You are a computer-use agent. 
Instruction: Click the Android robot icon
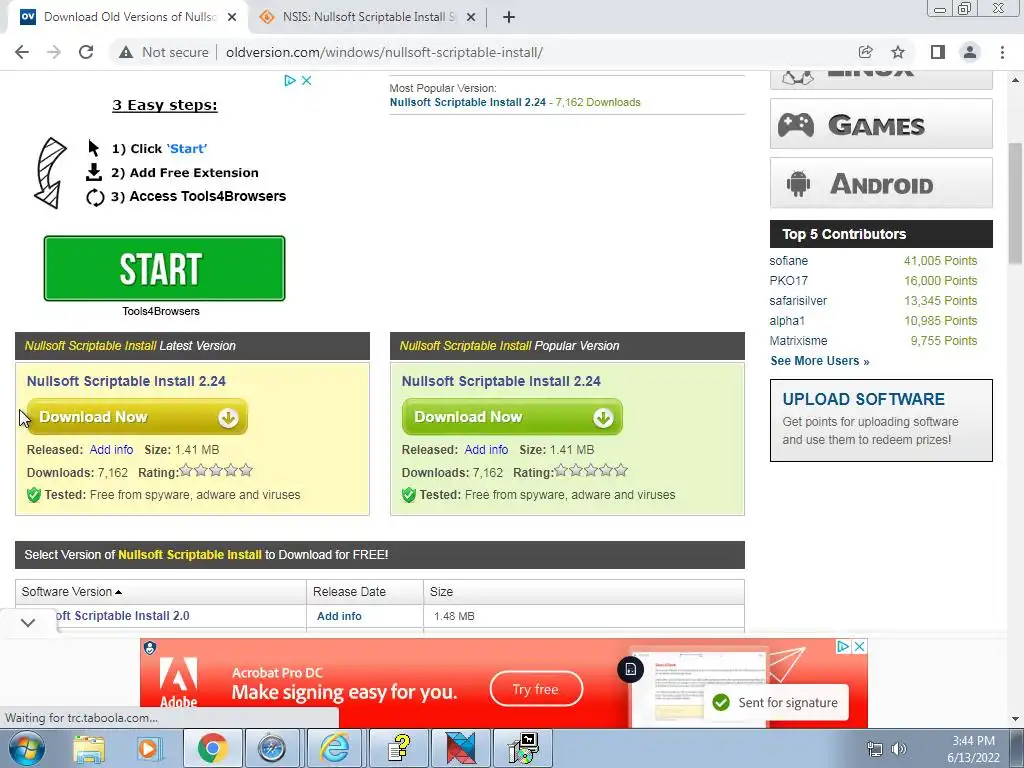tap(798, 184)
